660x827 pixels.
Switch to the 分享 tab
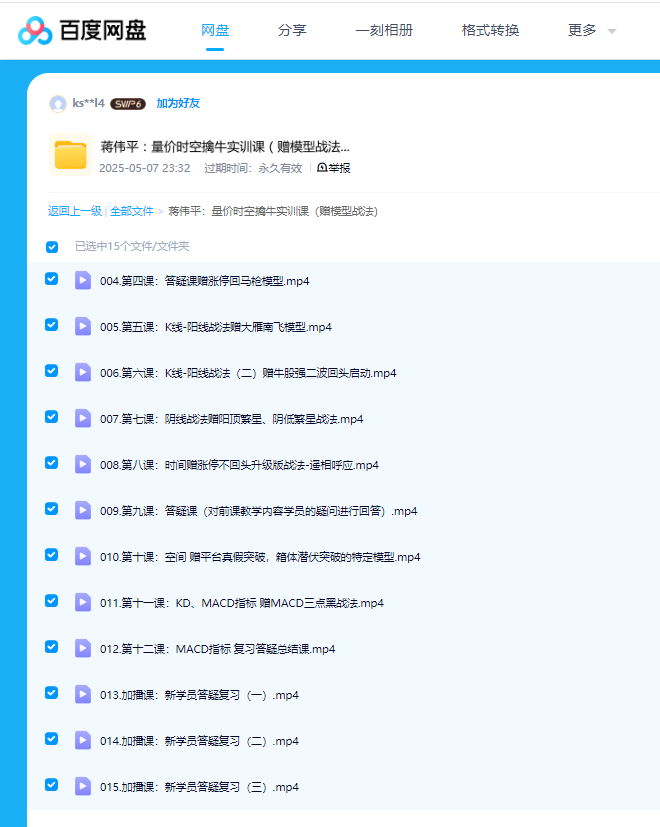pos(292,30)
